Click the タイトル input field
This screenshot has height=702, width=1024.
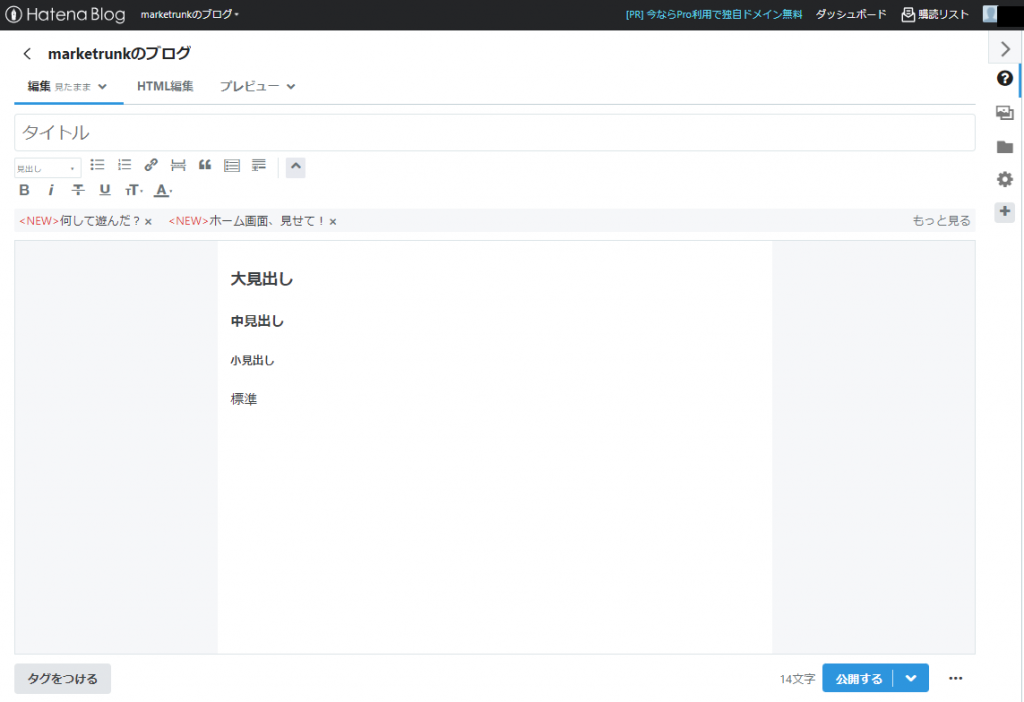click(494, 132)
